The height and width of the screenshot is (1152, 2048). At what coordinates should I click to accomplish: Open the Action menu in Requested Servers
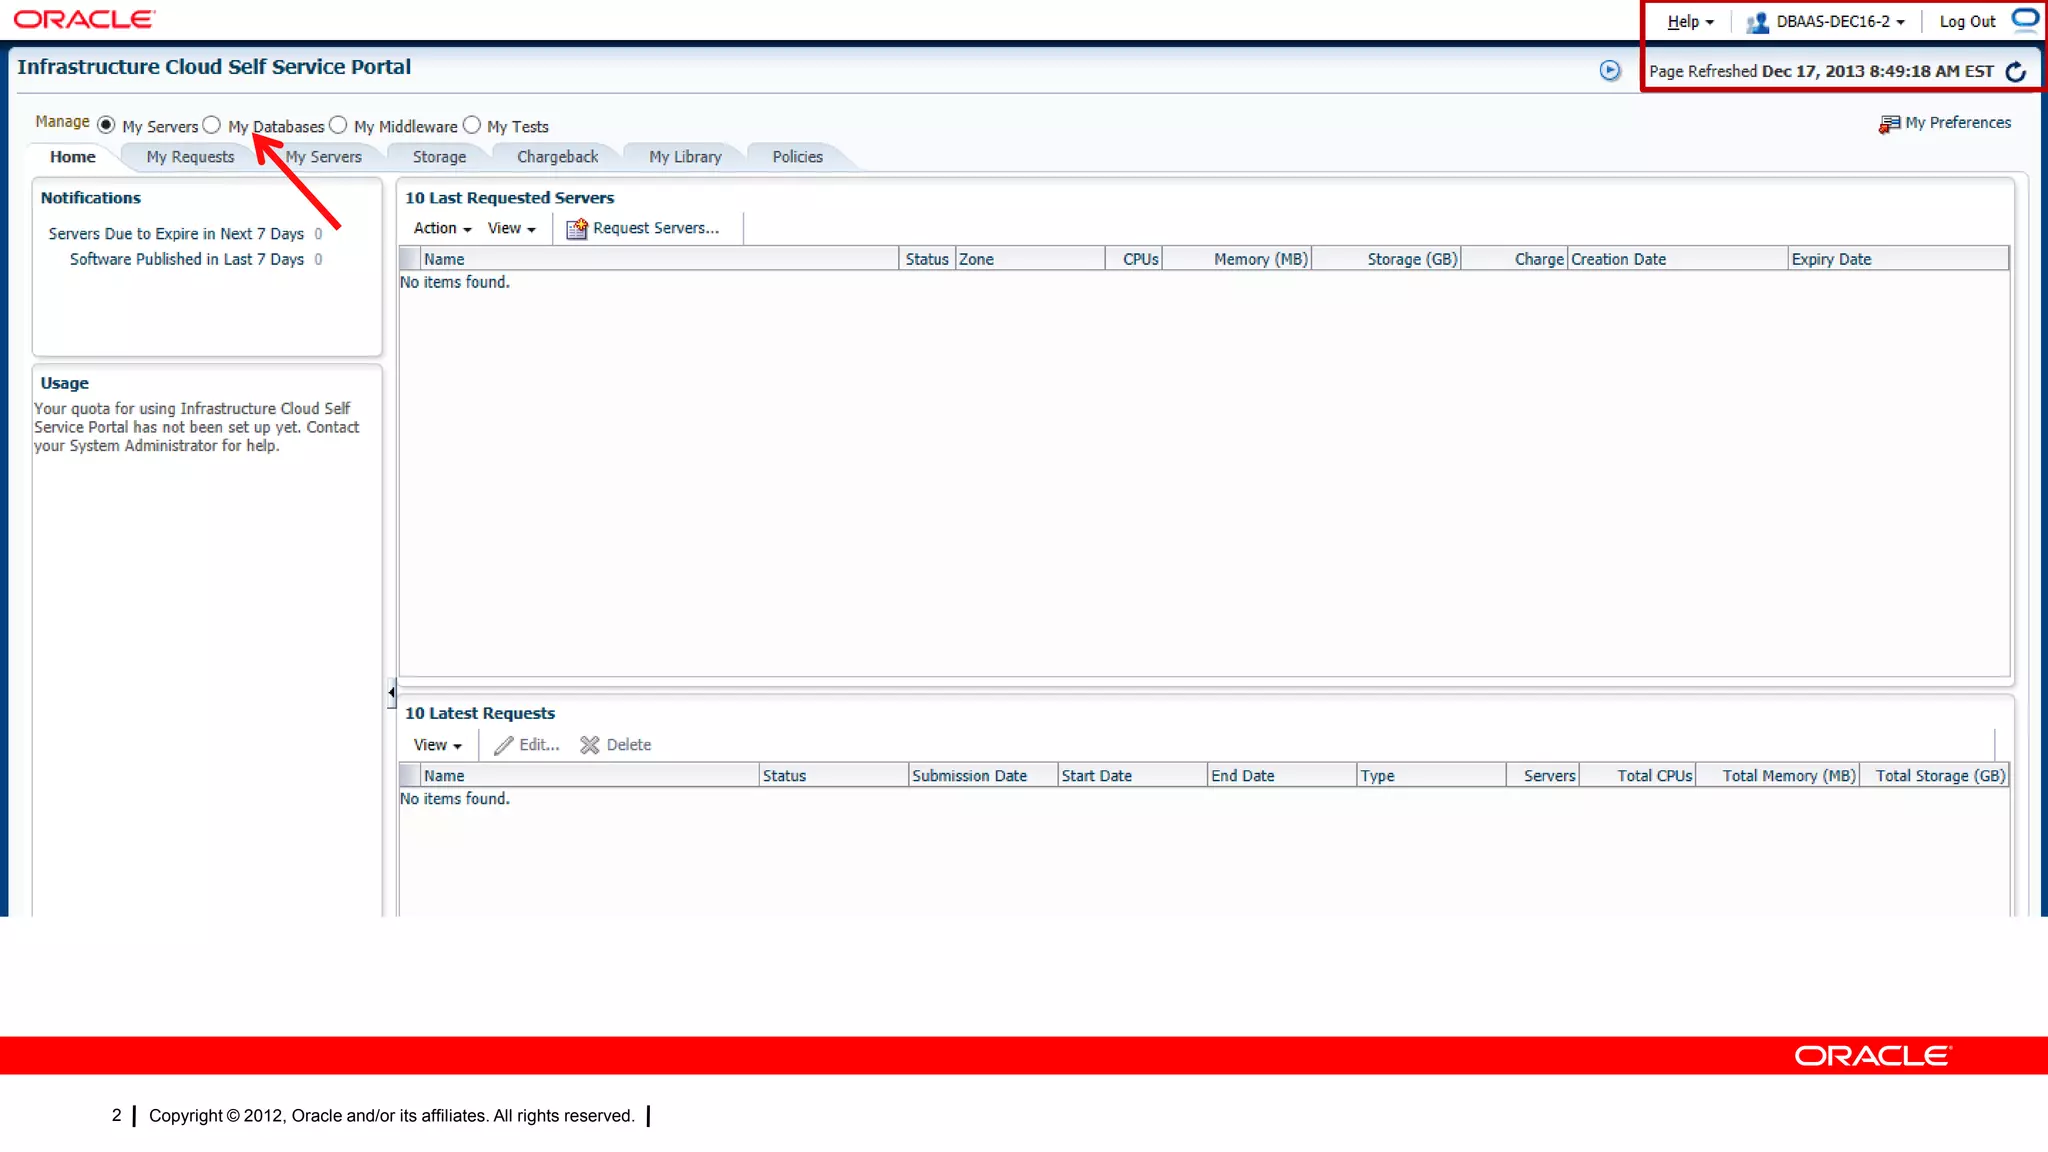point(442,228)
